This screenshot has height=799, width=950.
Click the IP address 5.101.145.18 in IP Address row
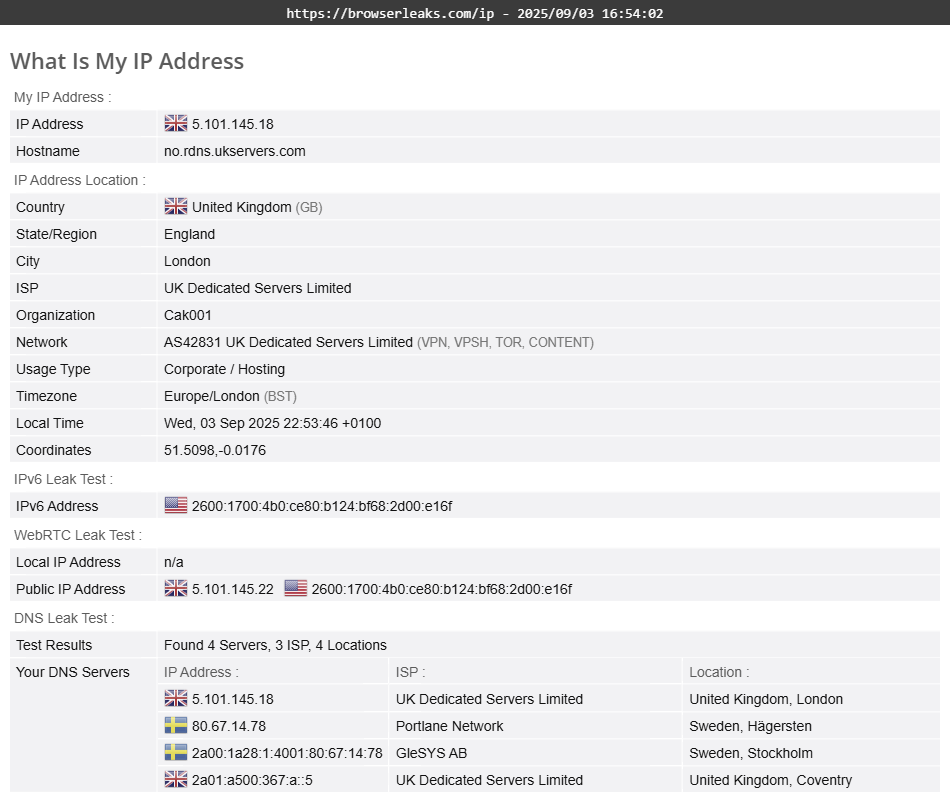(x=233, y=124)
